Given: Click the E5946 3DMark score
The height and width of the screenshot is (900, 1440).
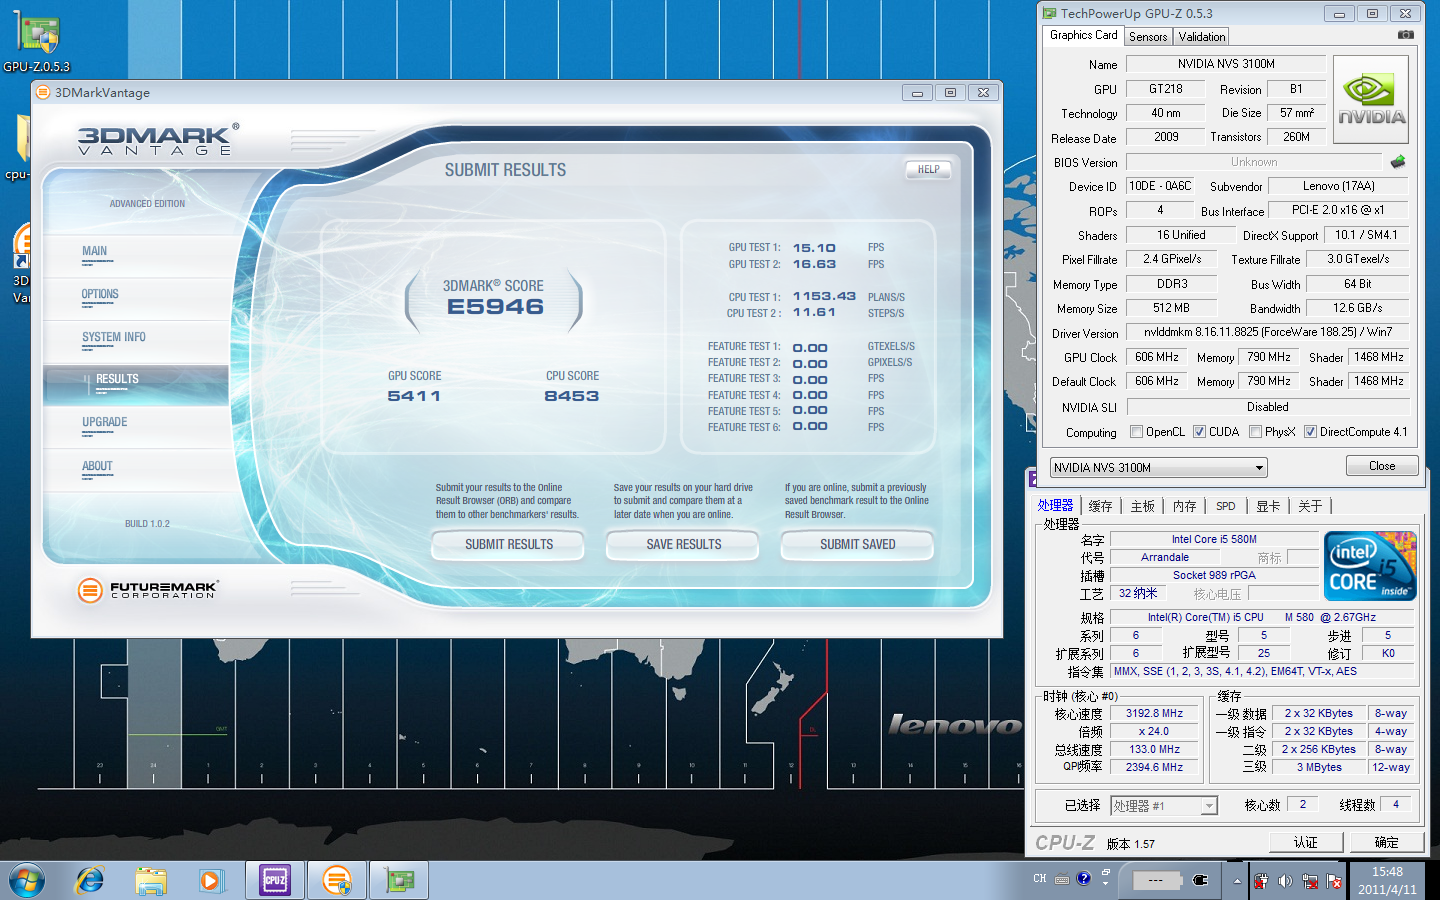Looking at the screenshot, I should pyautogui.click(x=496, y=307).
